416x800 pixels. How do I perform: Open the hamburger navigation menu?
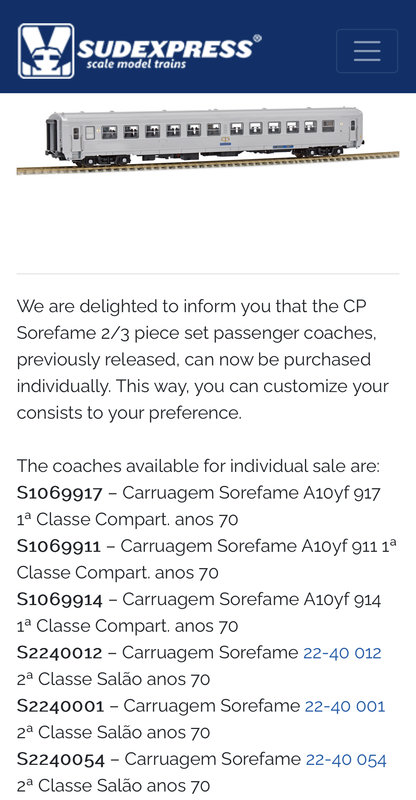click(366, 51)
